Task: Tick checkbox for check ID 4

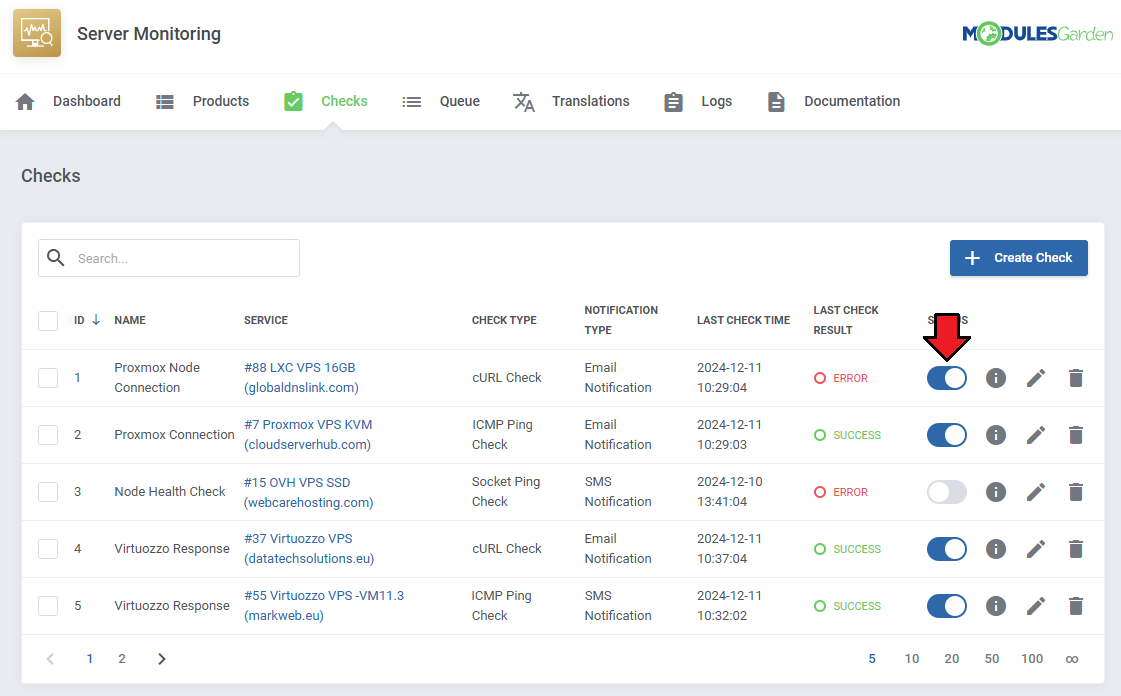Action: click(x=48, y=549)
